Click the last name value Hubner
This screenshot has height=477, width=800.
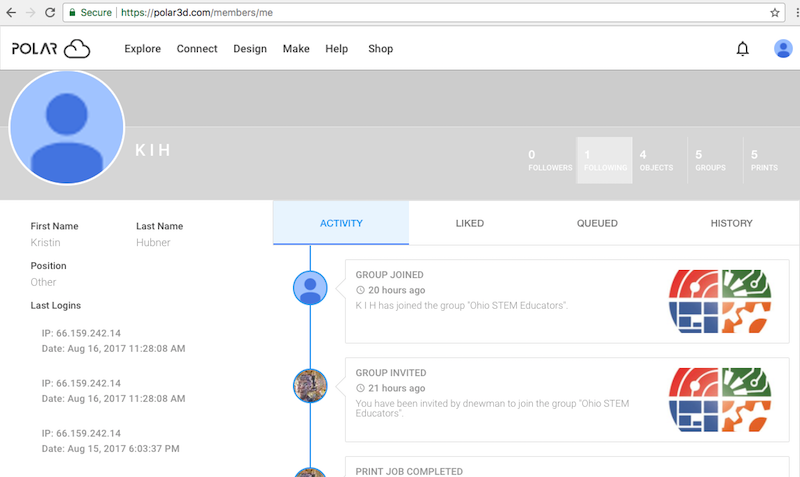pos(153,242)
